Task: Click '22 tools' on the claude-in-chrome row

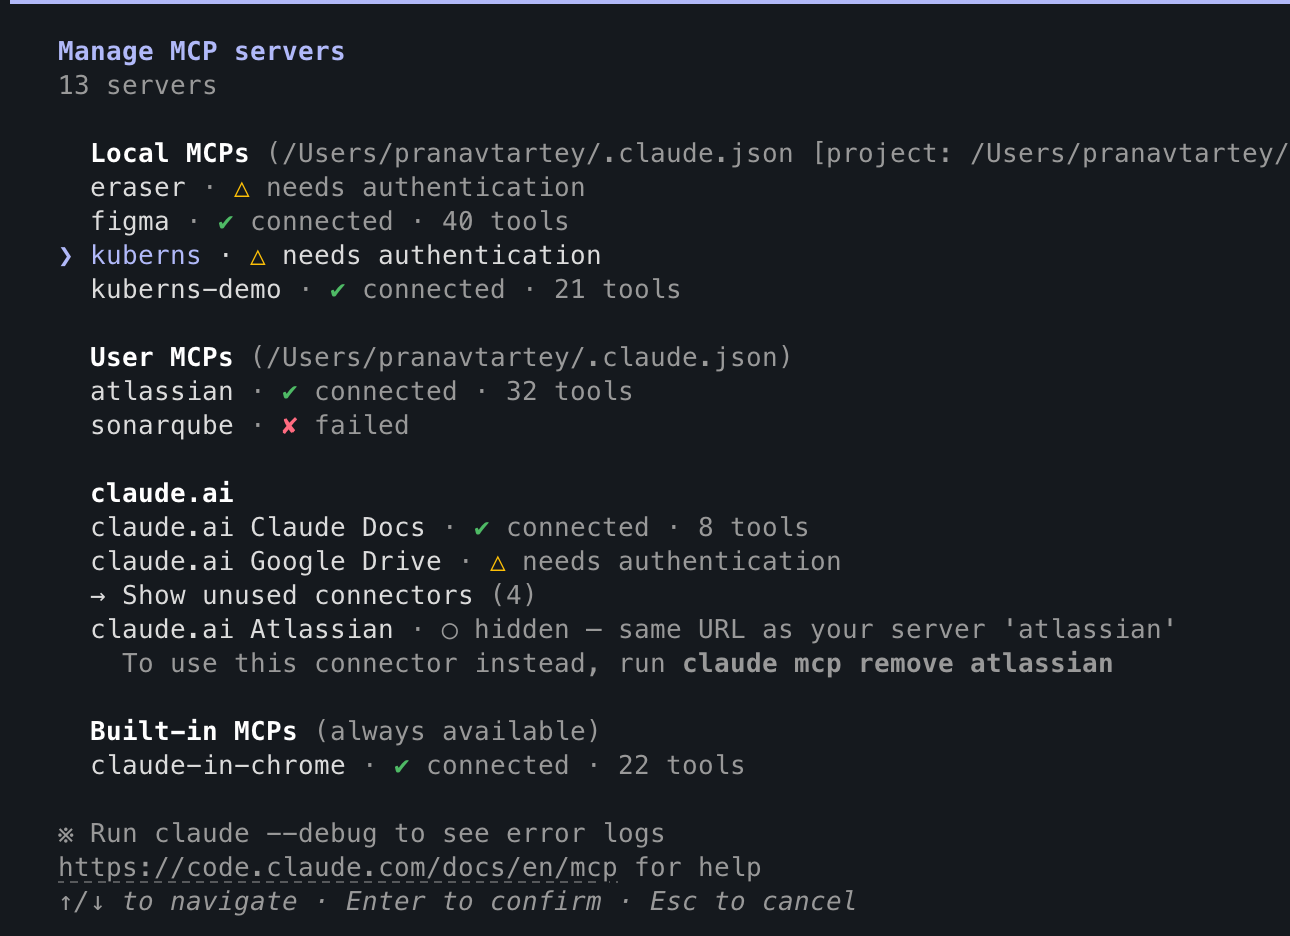Action: [682, 766]
